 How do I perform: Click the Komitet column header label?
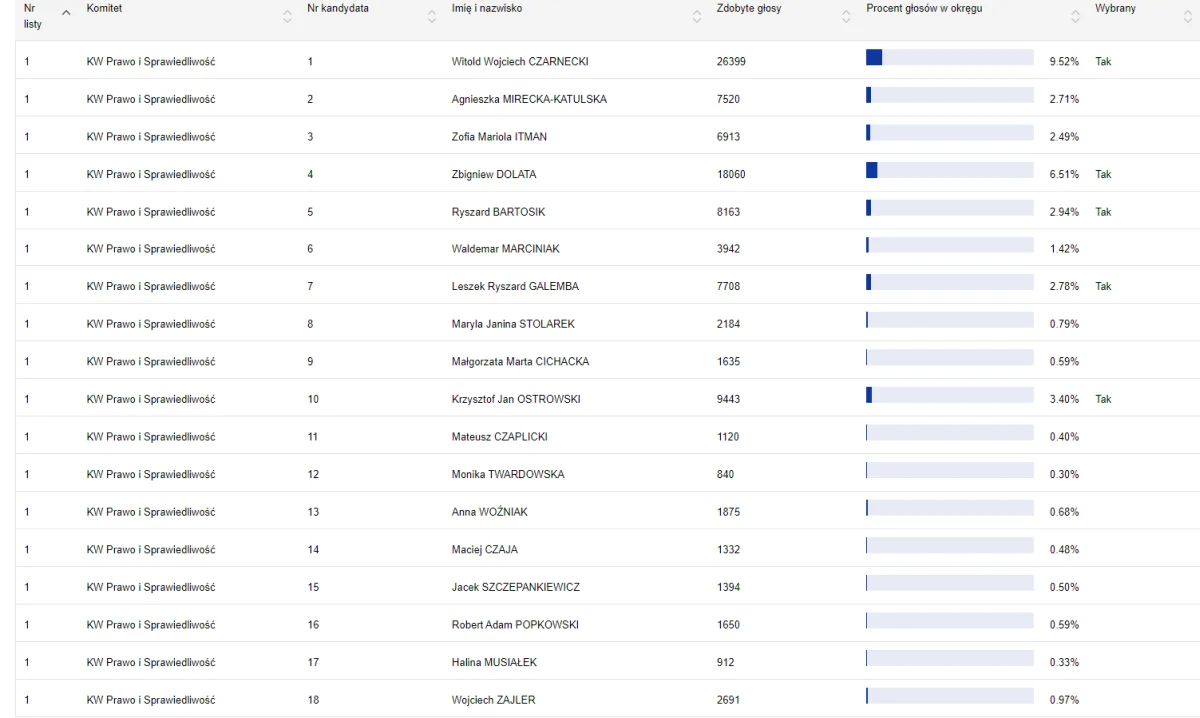coord(104,9)
